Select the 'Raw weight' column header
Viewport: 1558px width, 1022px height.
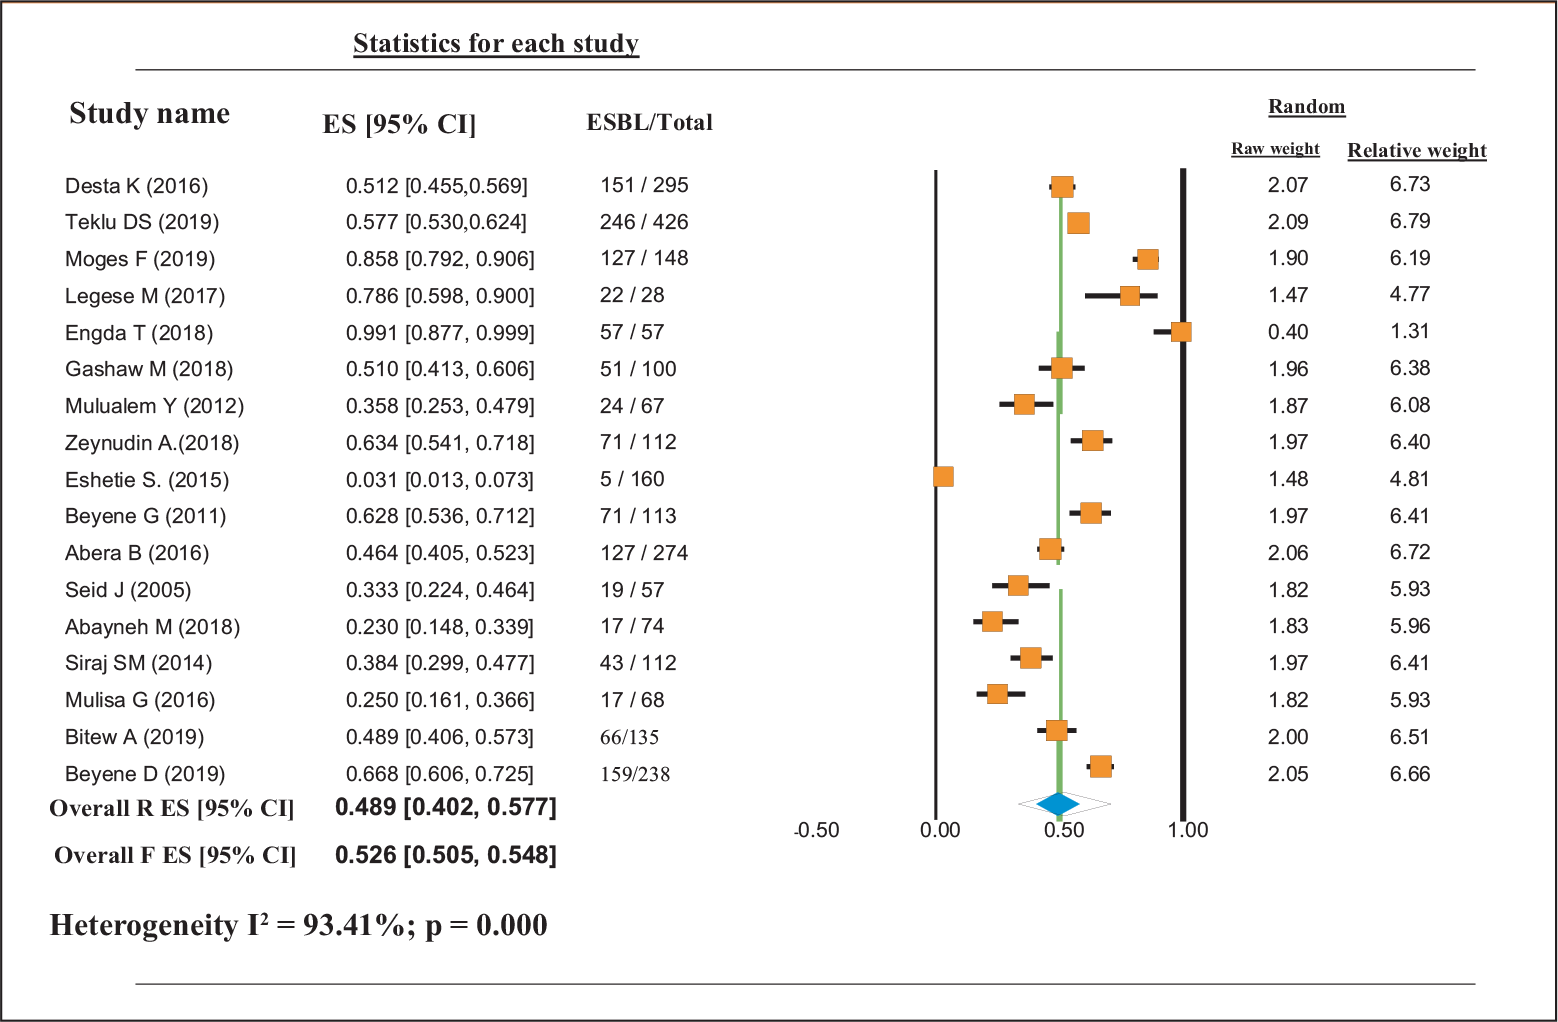point(1275,149)
